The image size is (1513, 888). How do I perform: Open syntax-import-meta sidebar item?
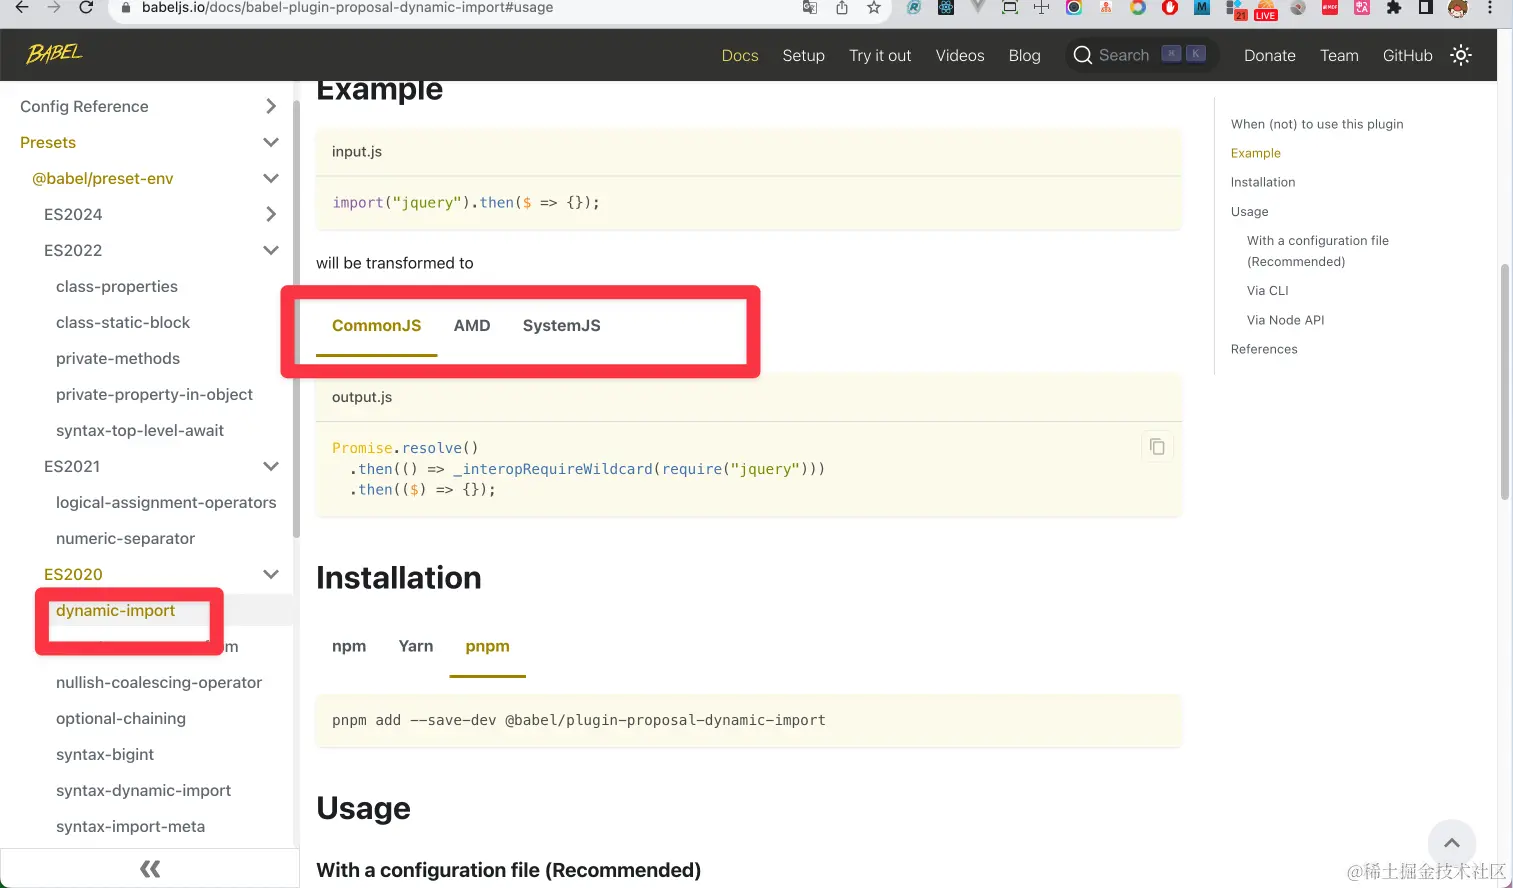tap(131, 826)
